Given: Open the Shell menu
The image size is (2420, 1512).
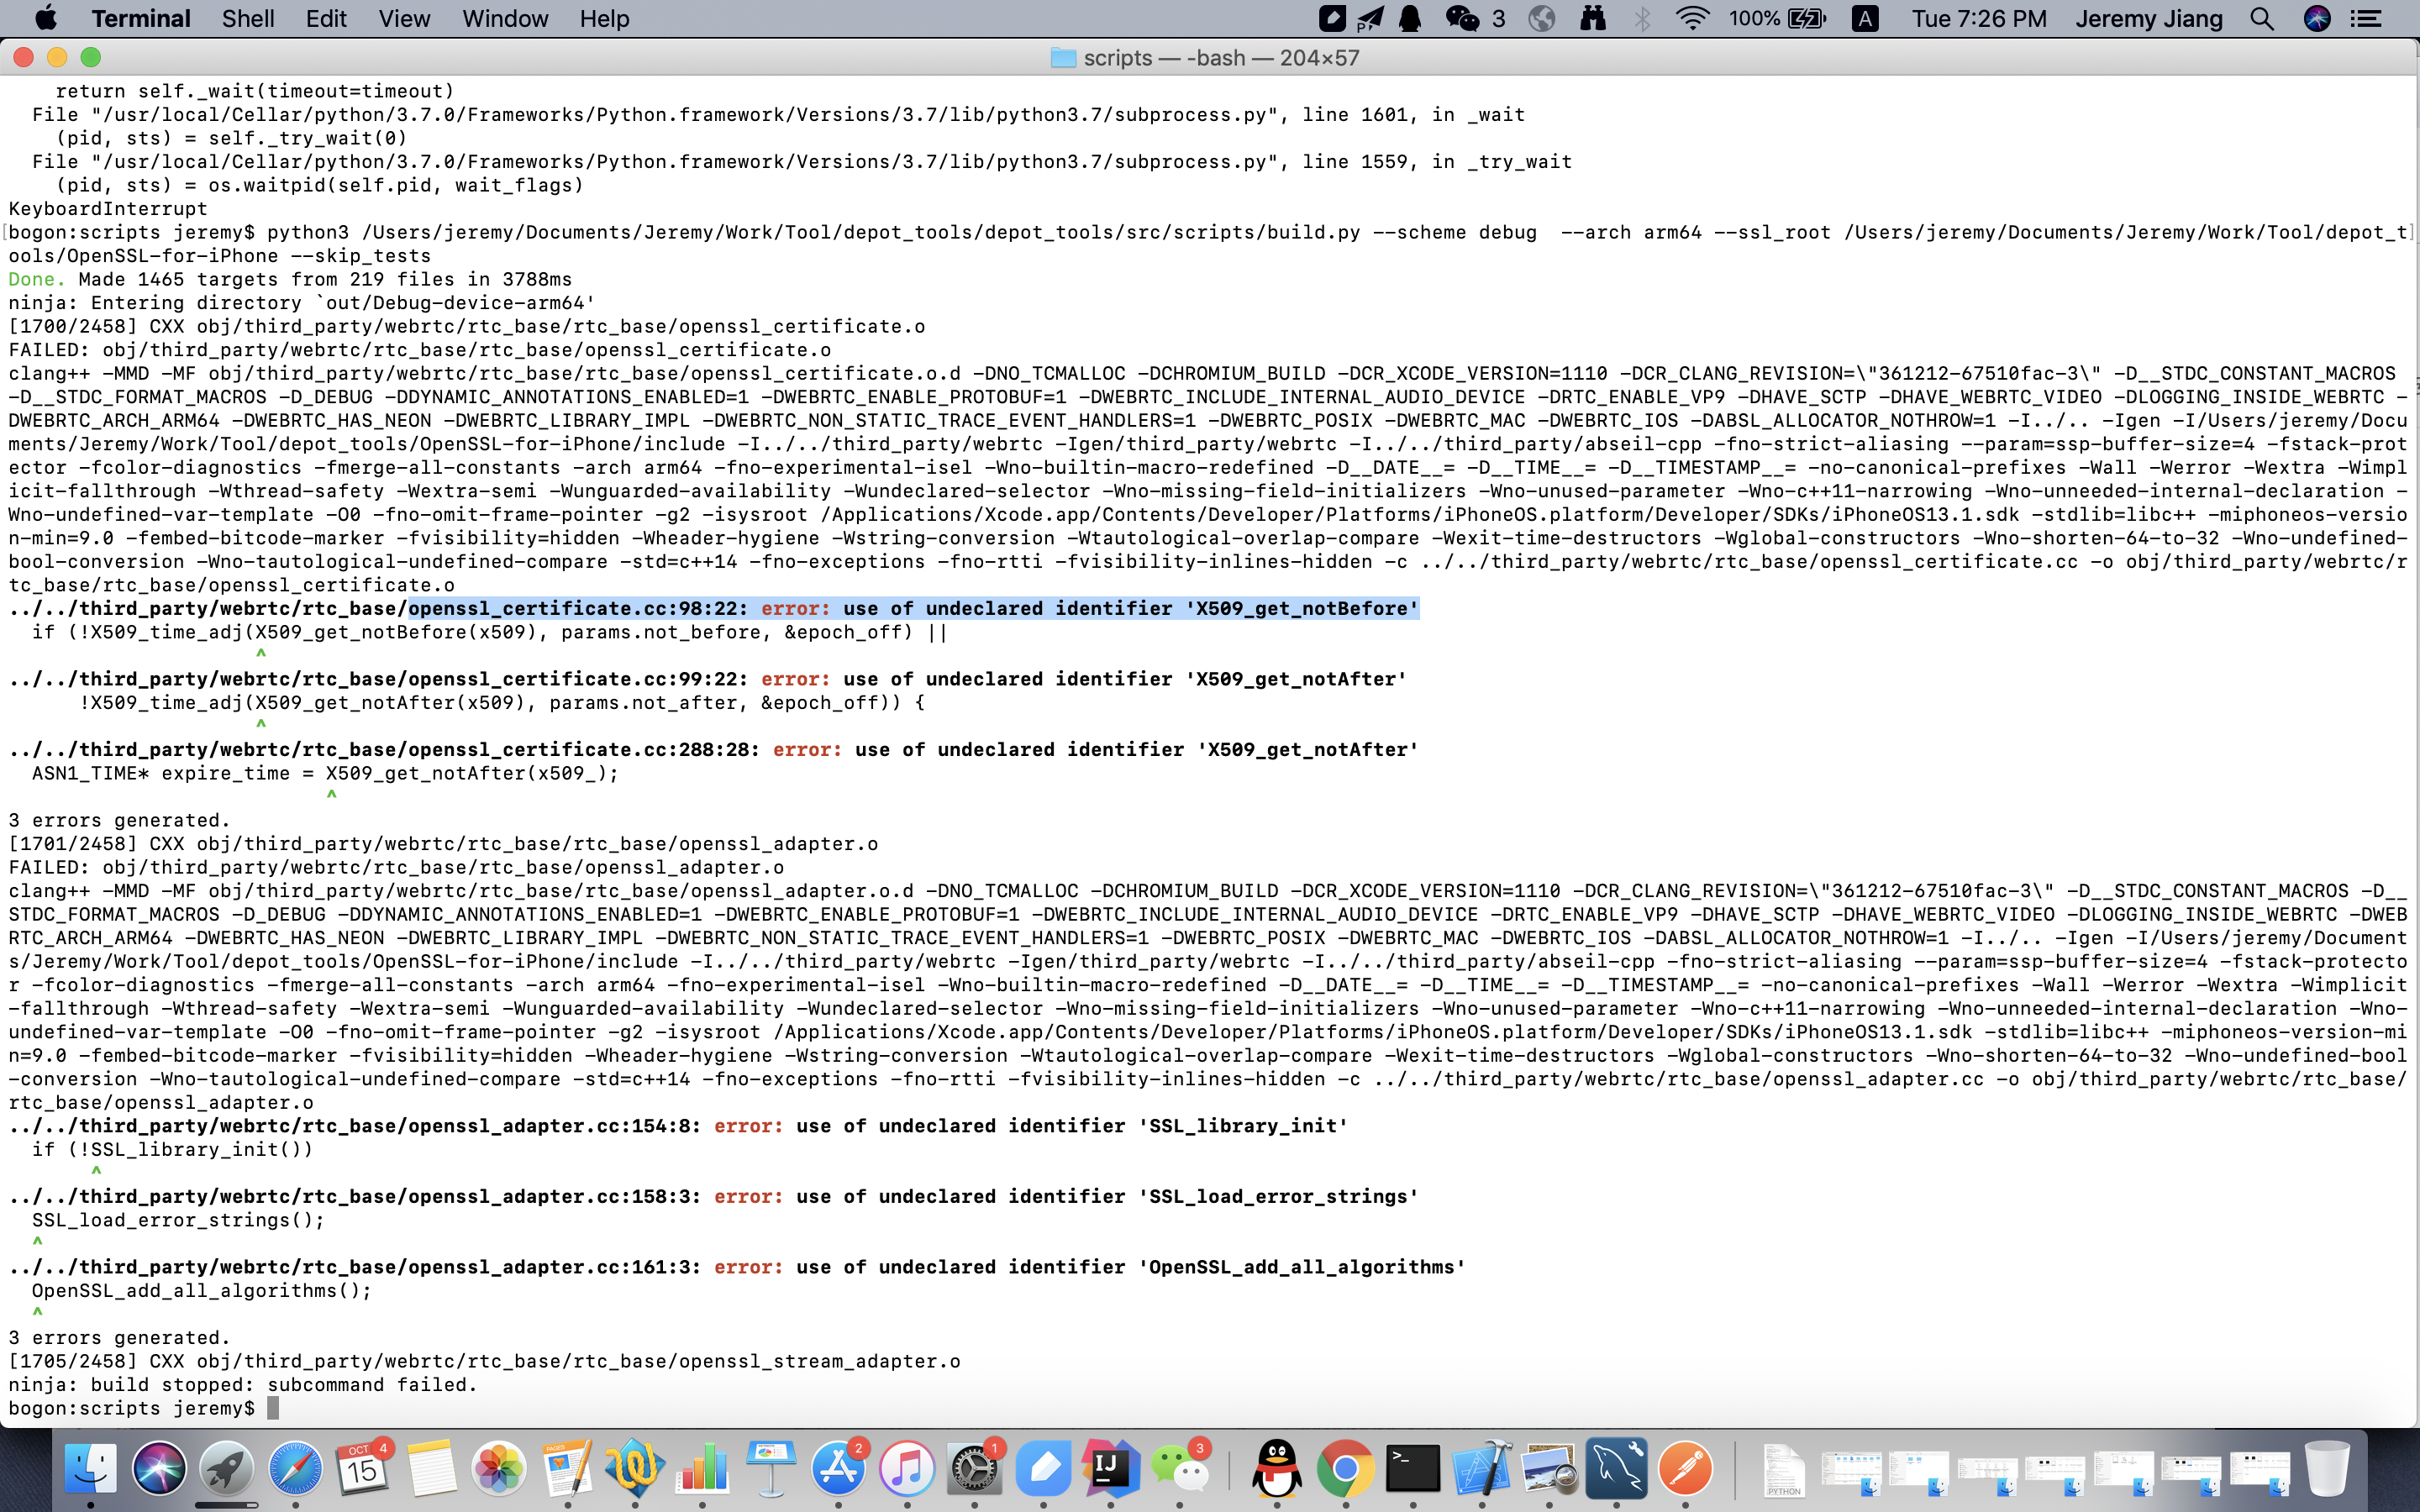Looking at the screenshot, I should click(247, 19).
